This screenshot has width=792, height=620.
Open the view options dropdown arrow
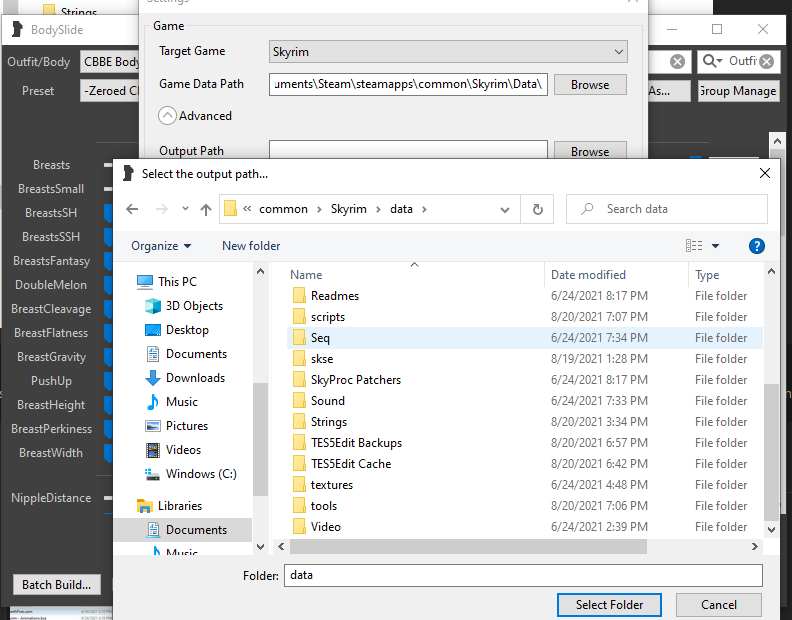[715, 246]
